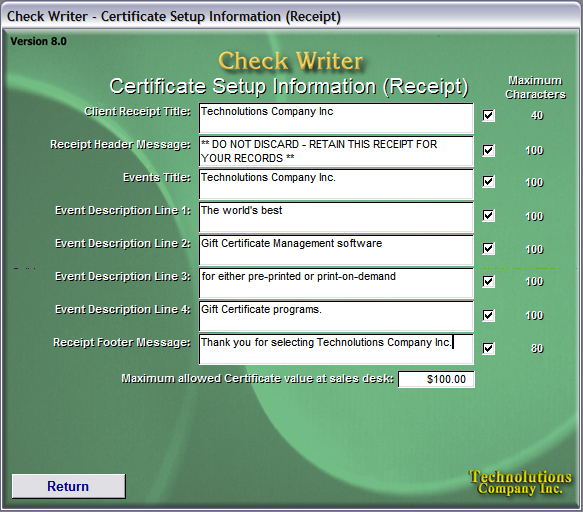Toggle Event Description Line 2 checkbox
Image resolution: width=583 pixels, height=512 pixels.
point(488,248)
